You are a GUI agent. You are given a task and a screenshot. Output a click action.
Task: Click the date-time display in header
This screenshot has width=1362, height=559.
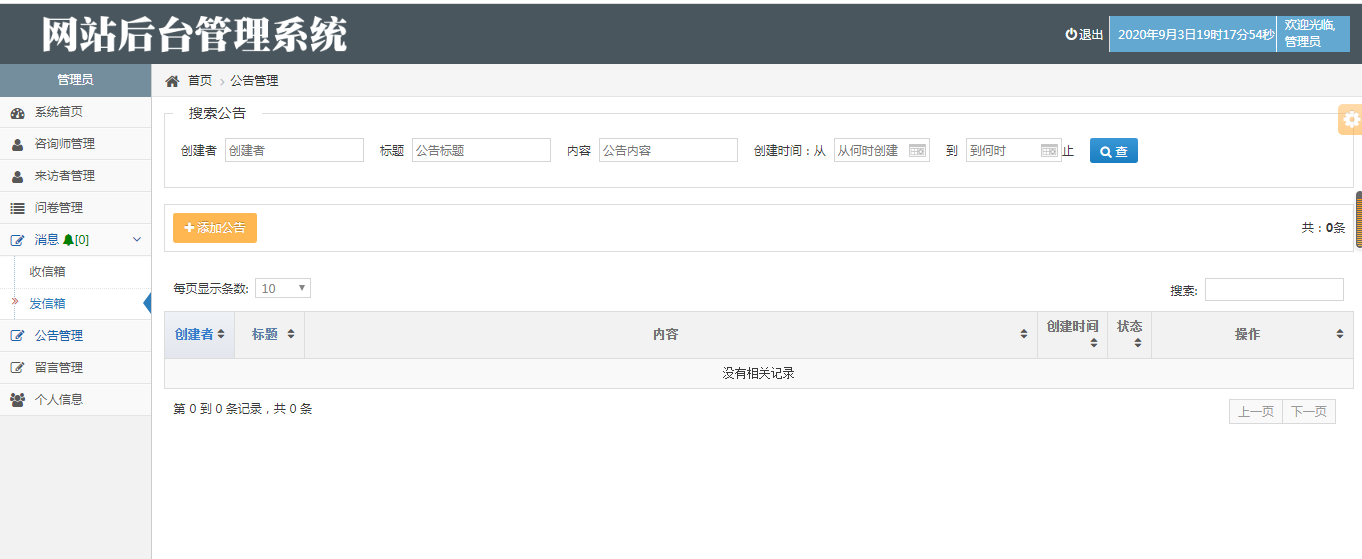pos(1194,34)
